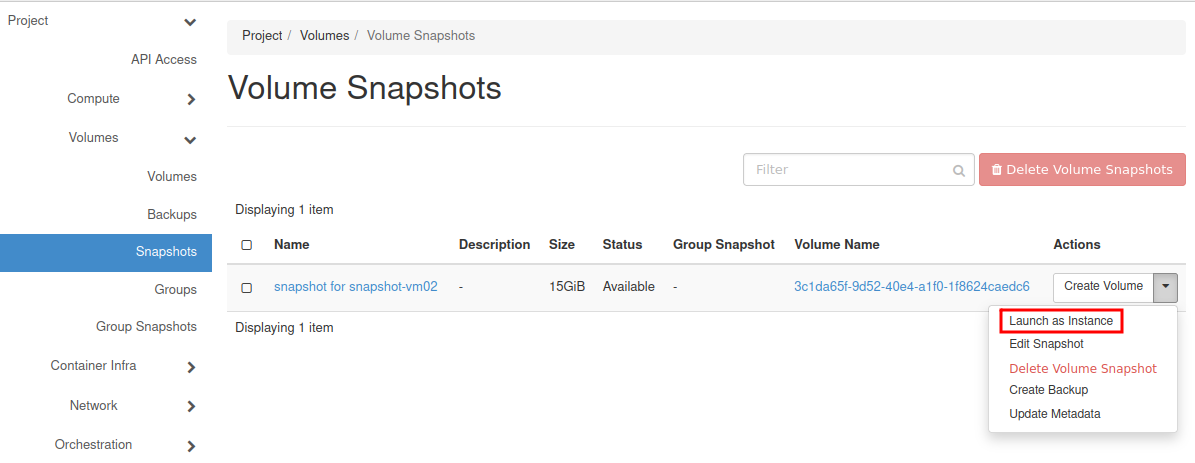
Task: Check the snapshot for snapshot-vm02 row checkbox
Action: [247, 287]
